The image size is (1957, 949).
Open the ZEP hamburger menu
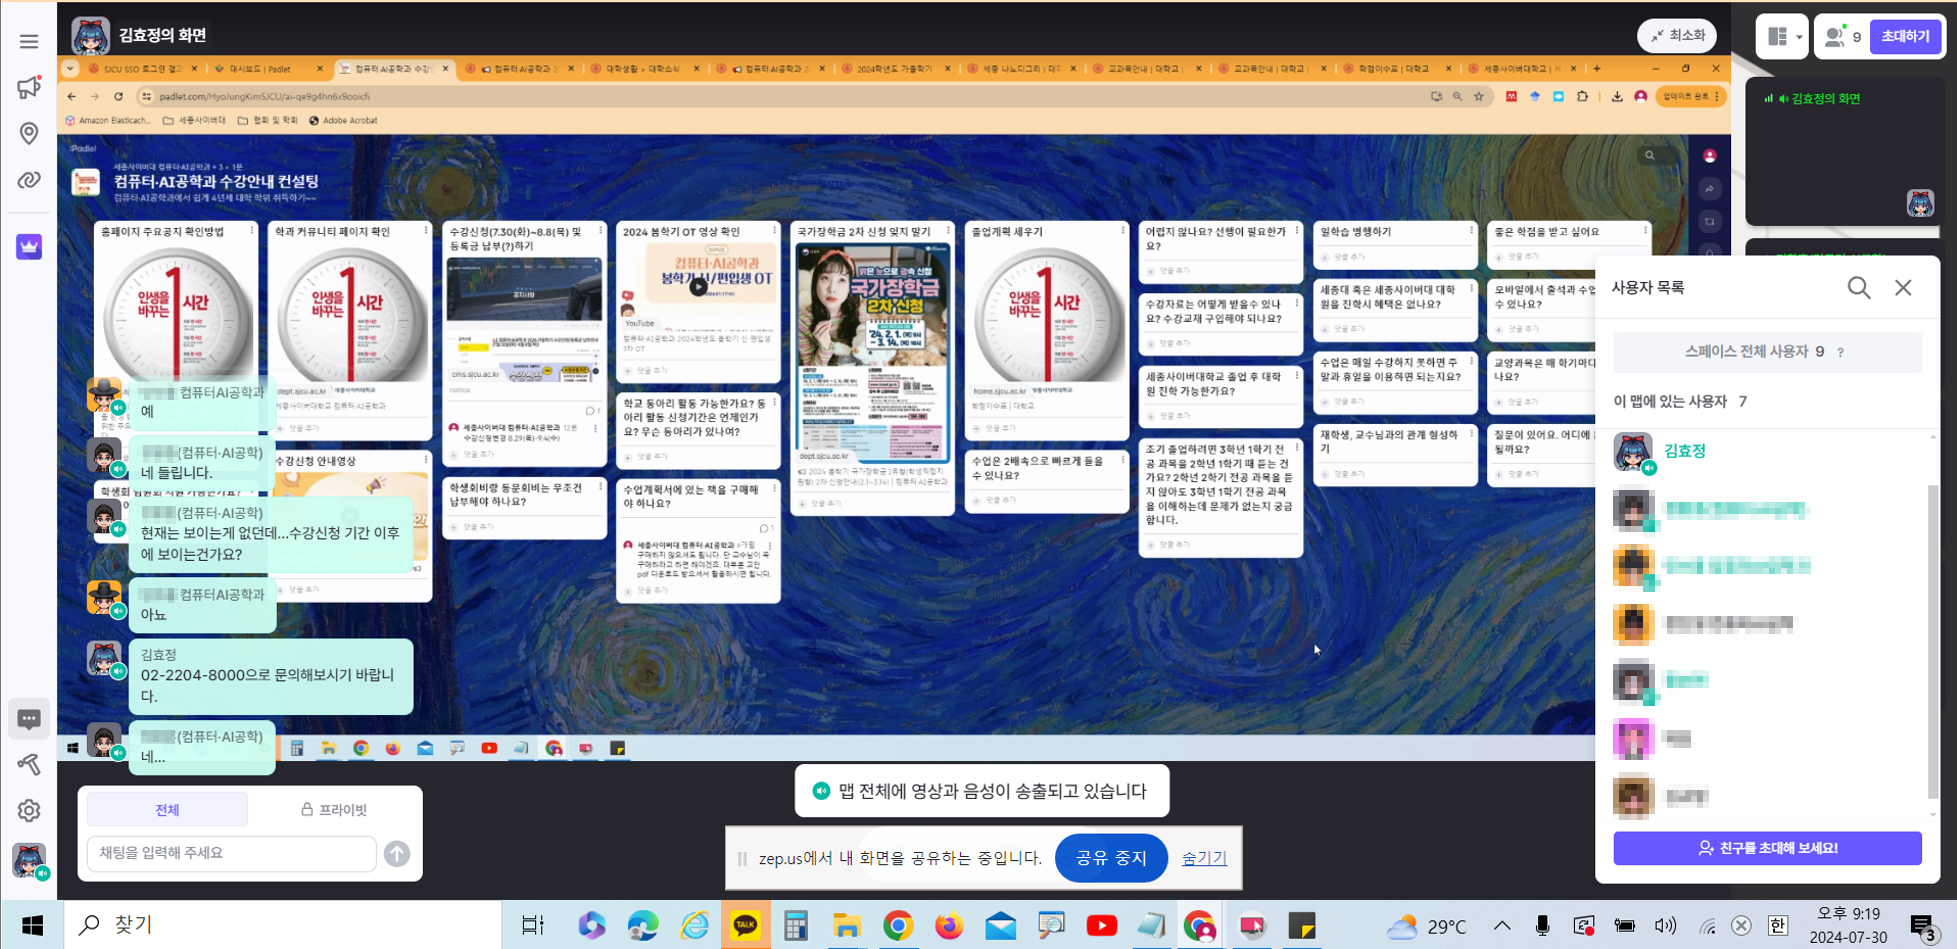[x=28, y=41]
